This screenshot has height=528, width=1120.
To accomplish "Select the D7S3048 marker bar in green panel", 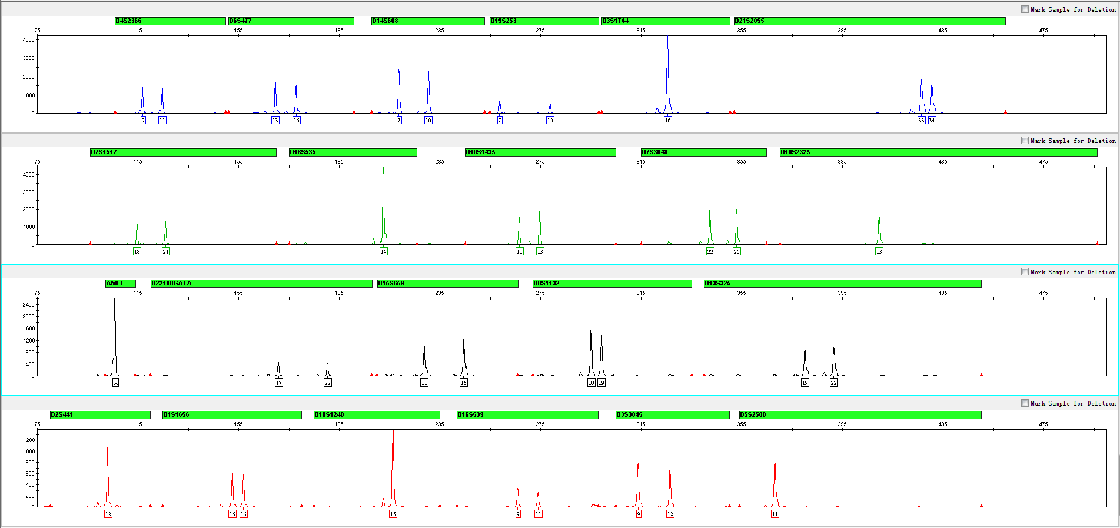I will (x=704, y=152).
